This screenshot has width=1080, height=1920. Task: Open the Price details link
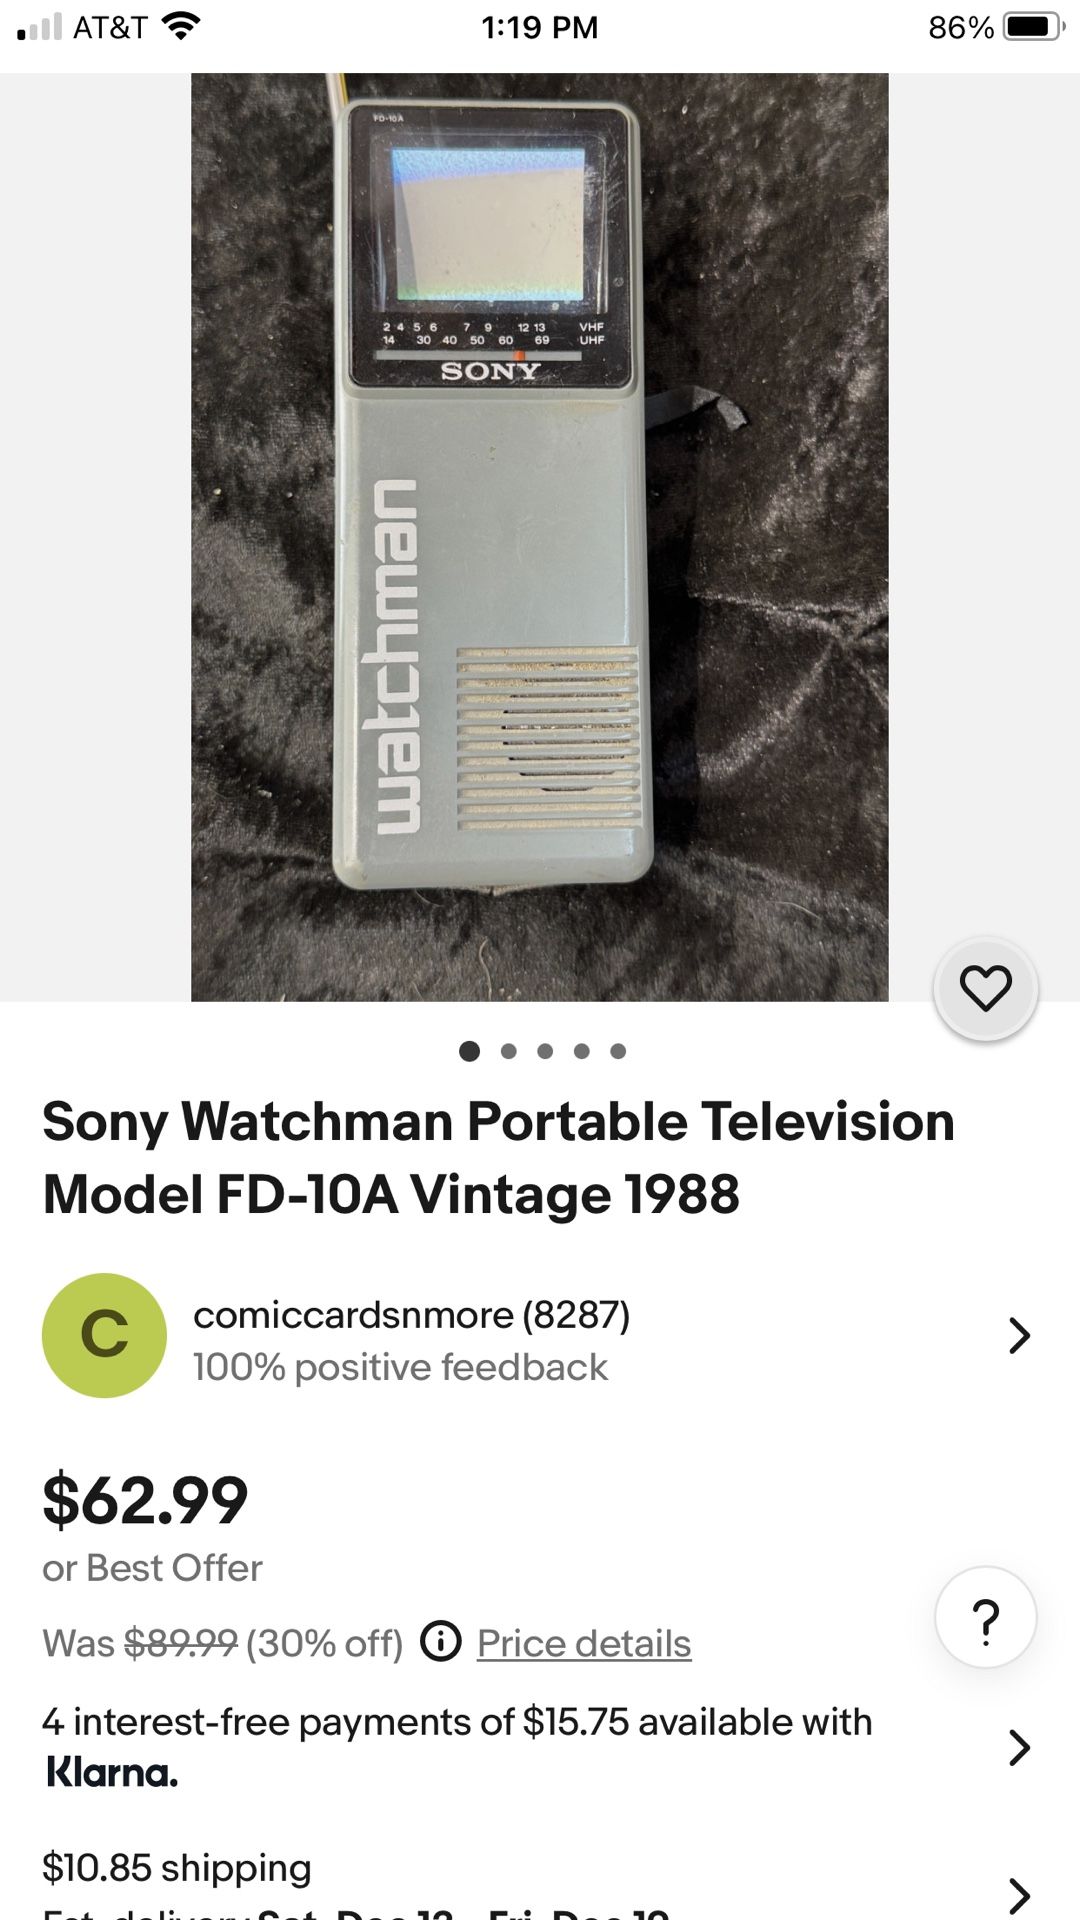[x=583, y=1642]
